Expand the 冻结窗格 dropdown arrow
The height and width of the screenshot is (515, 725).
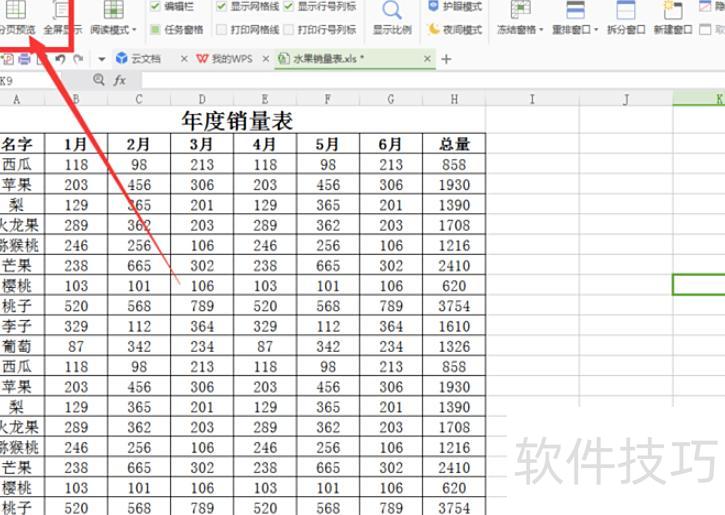point(541,30)
